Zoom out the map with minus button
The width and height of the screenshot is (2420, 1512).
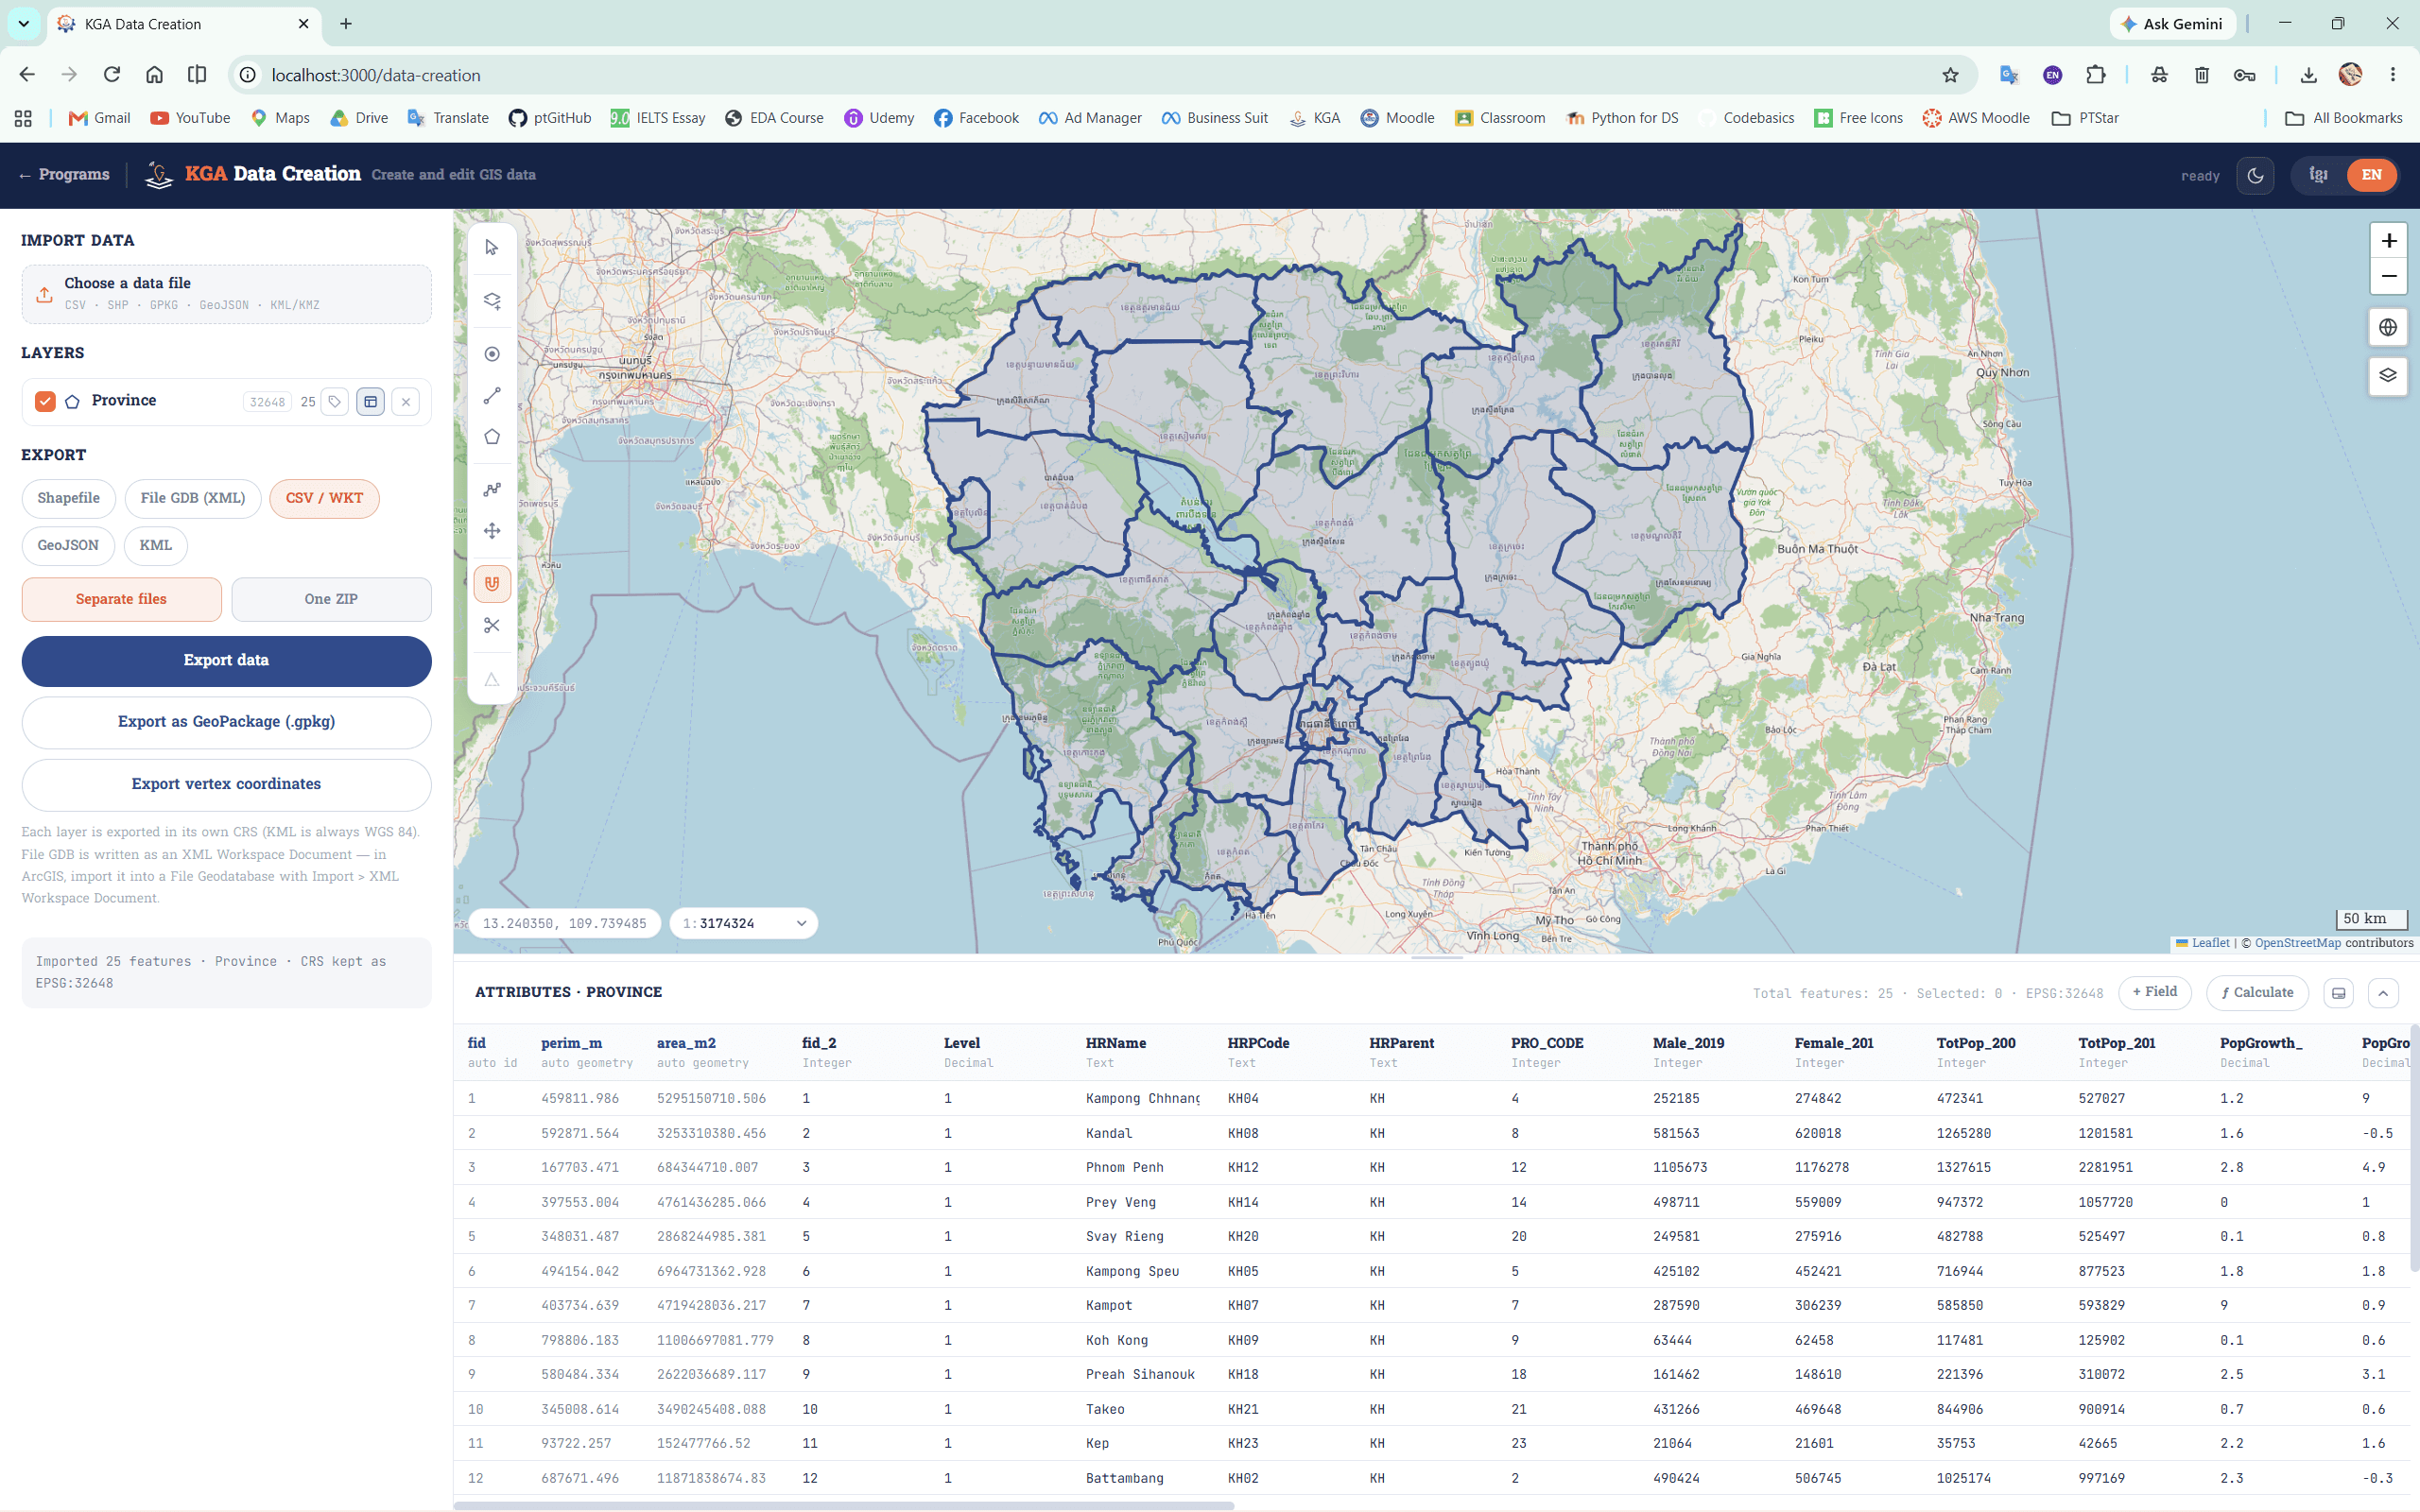(x=2388, y=276)
